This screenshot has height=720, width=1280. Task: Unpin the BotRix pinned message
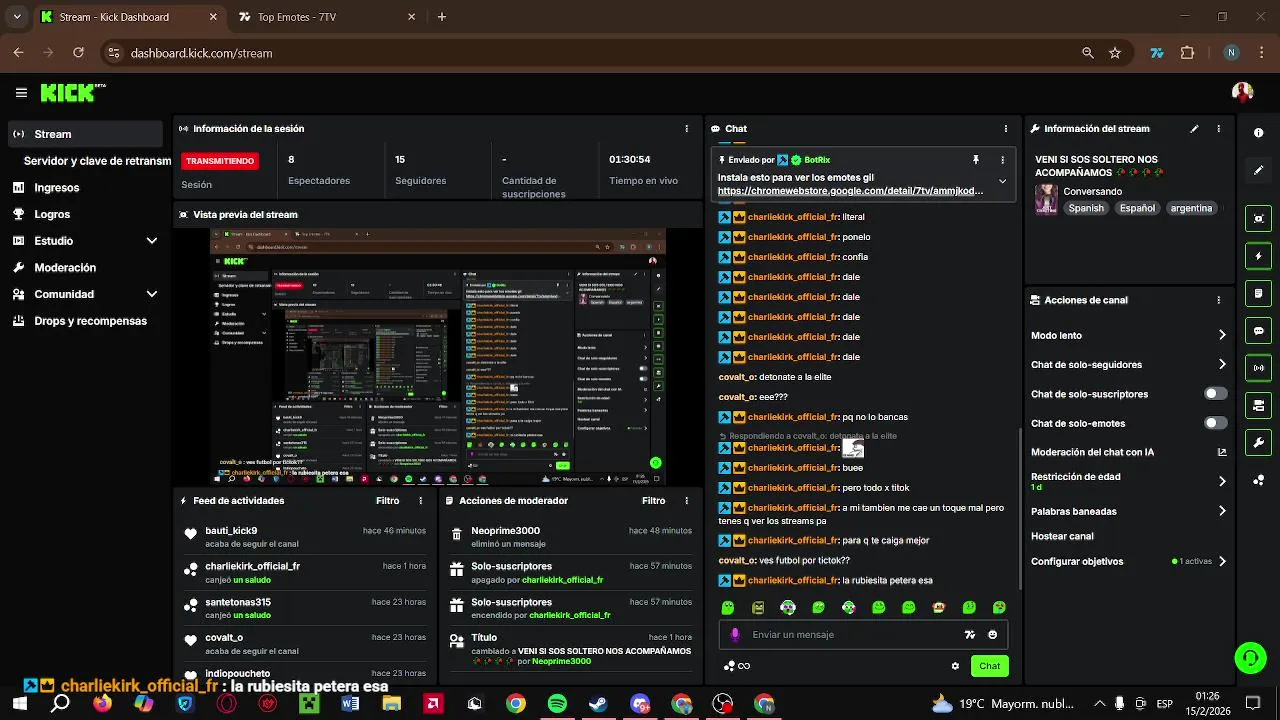(976, 160)
